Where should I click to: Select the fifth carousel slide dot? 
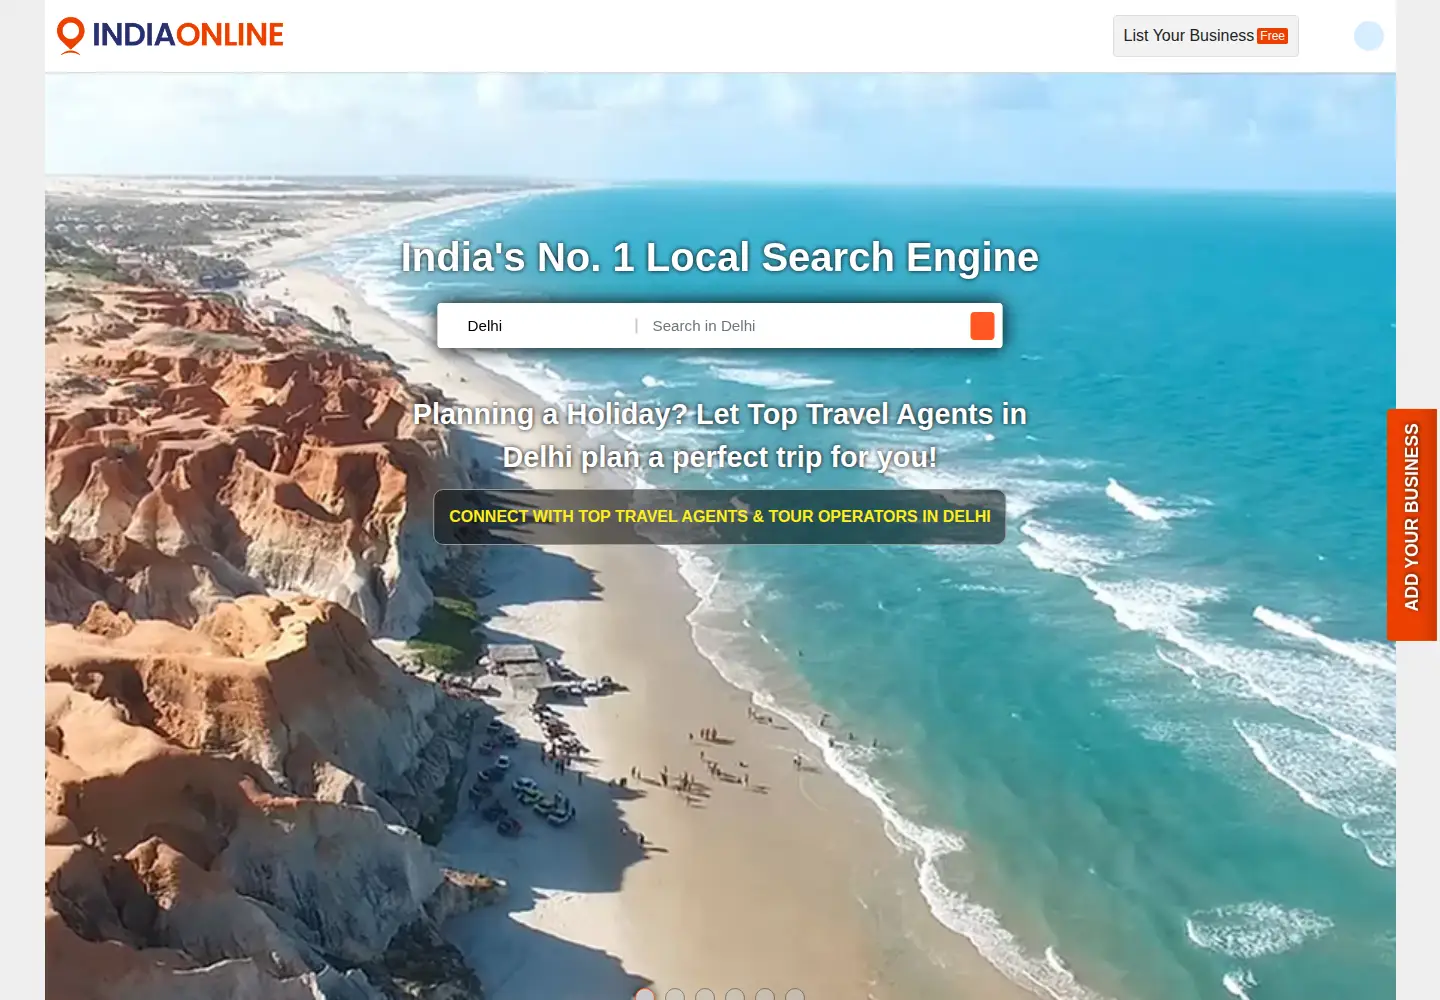[x=765, y=994]
